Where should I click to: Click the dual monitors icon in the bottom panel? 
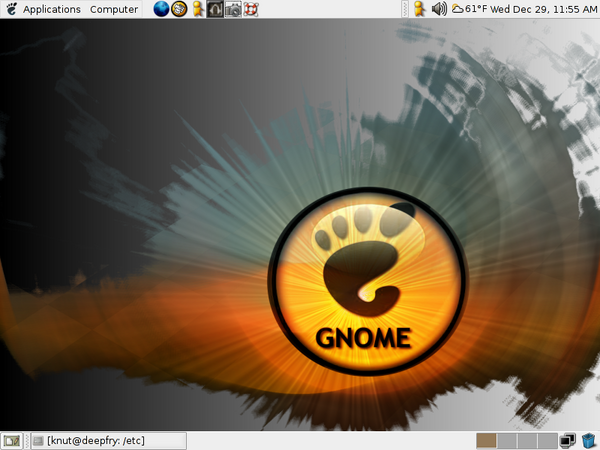point(567,441)
